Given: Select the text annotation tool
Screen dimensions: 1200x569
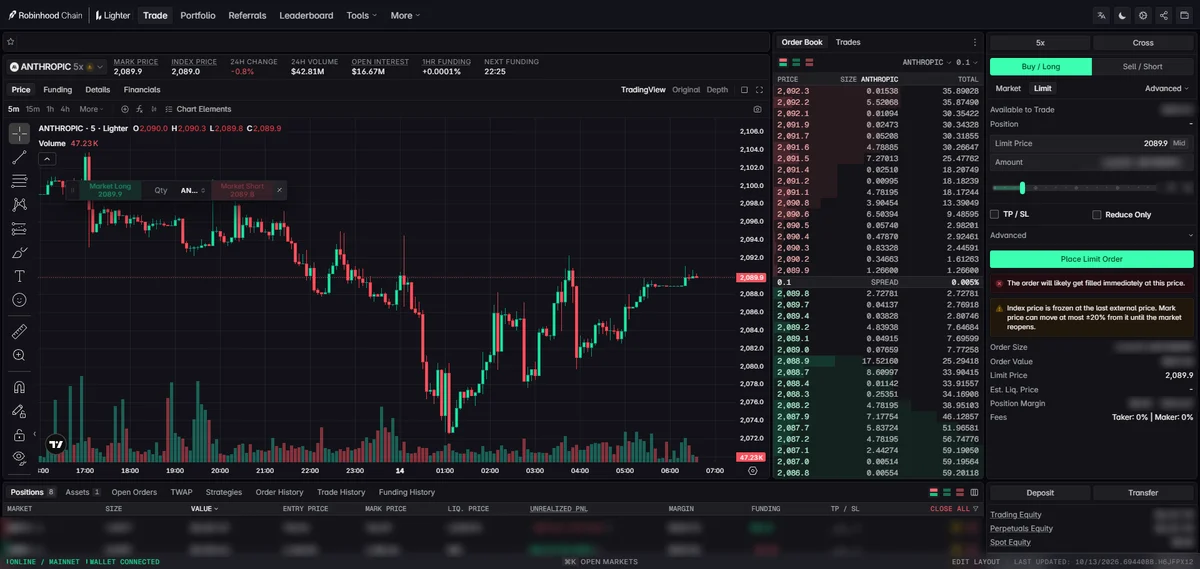Looking at the screenshot, I should pos(19,276).
